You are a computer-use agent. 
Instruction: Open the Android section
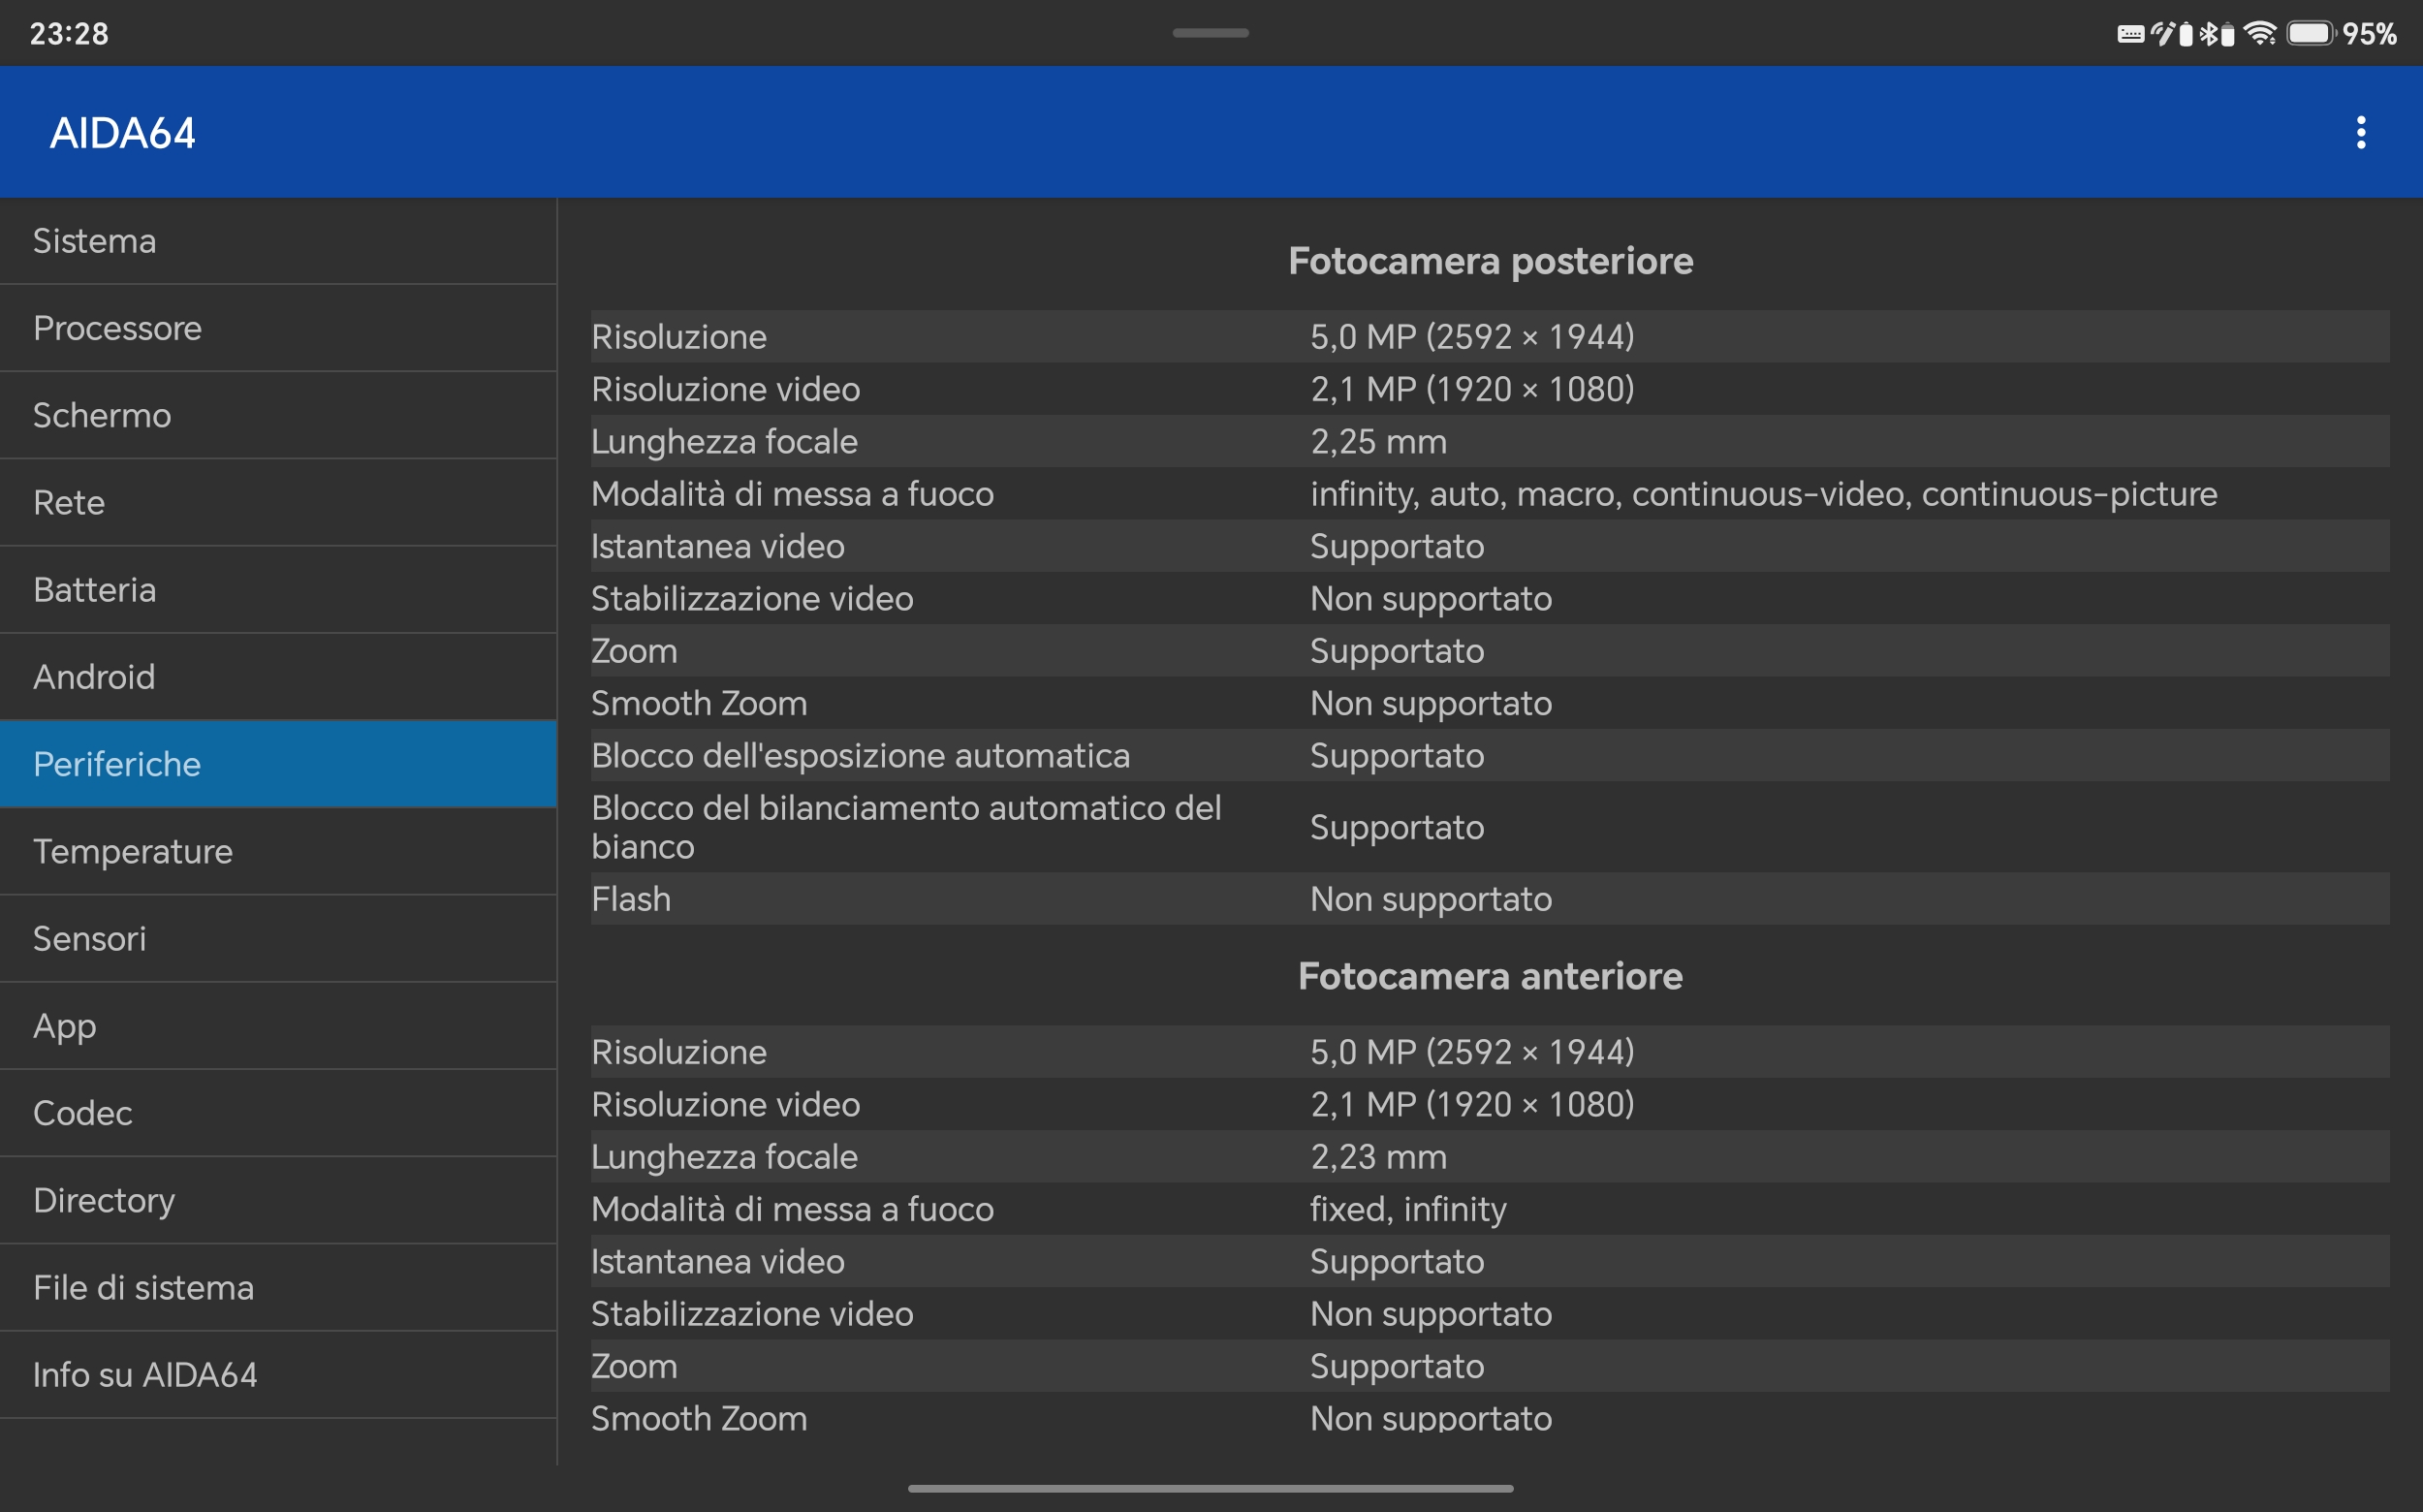(x=278, y=677)
